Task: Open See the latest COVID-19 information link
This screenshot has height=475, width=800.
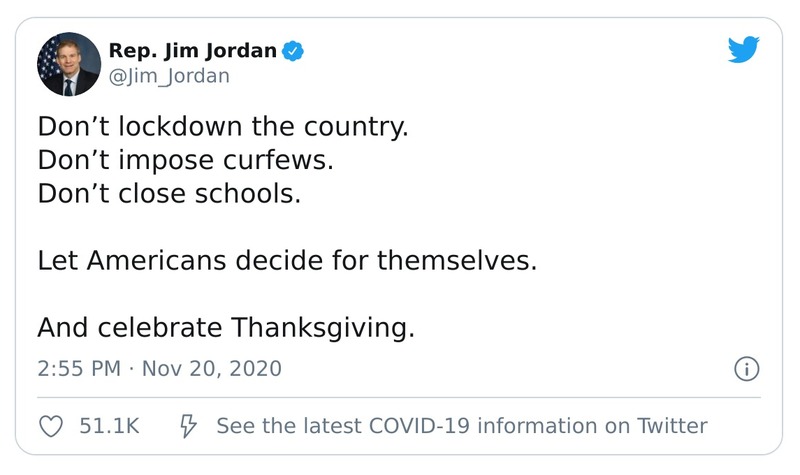Action: click(461, 426)
